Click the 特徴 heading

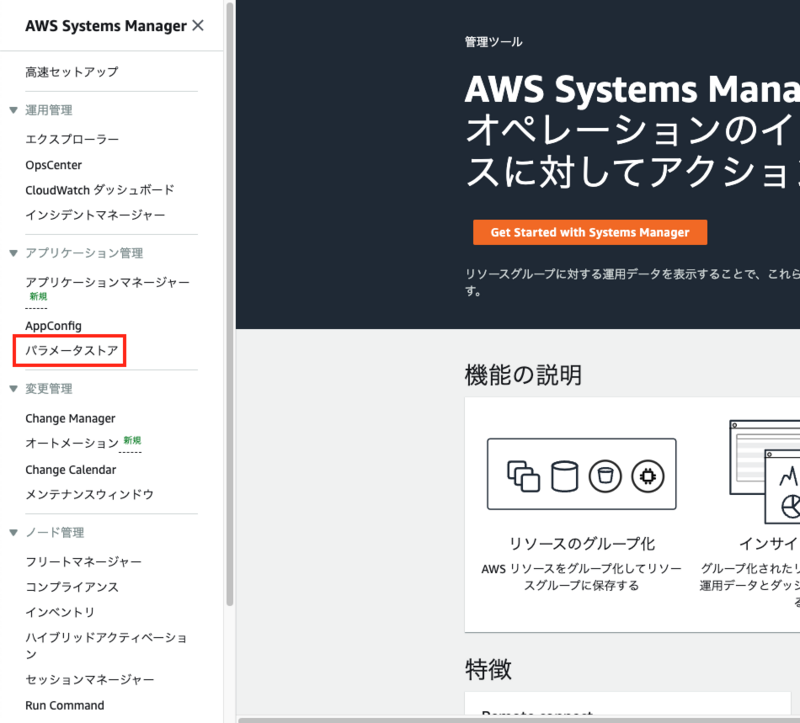[x=488, y=669]
